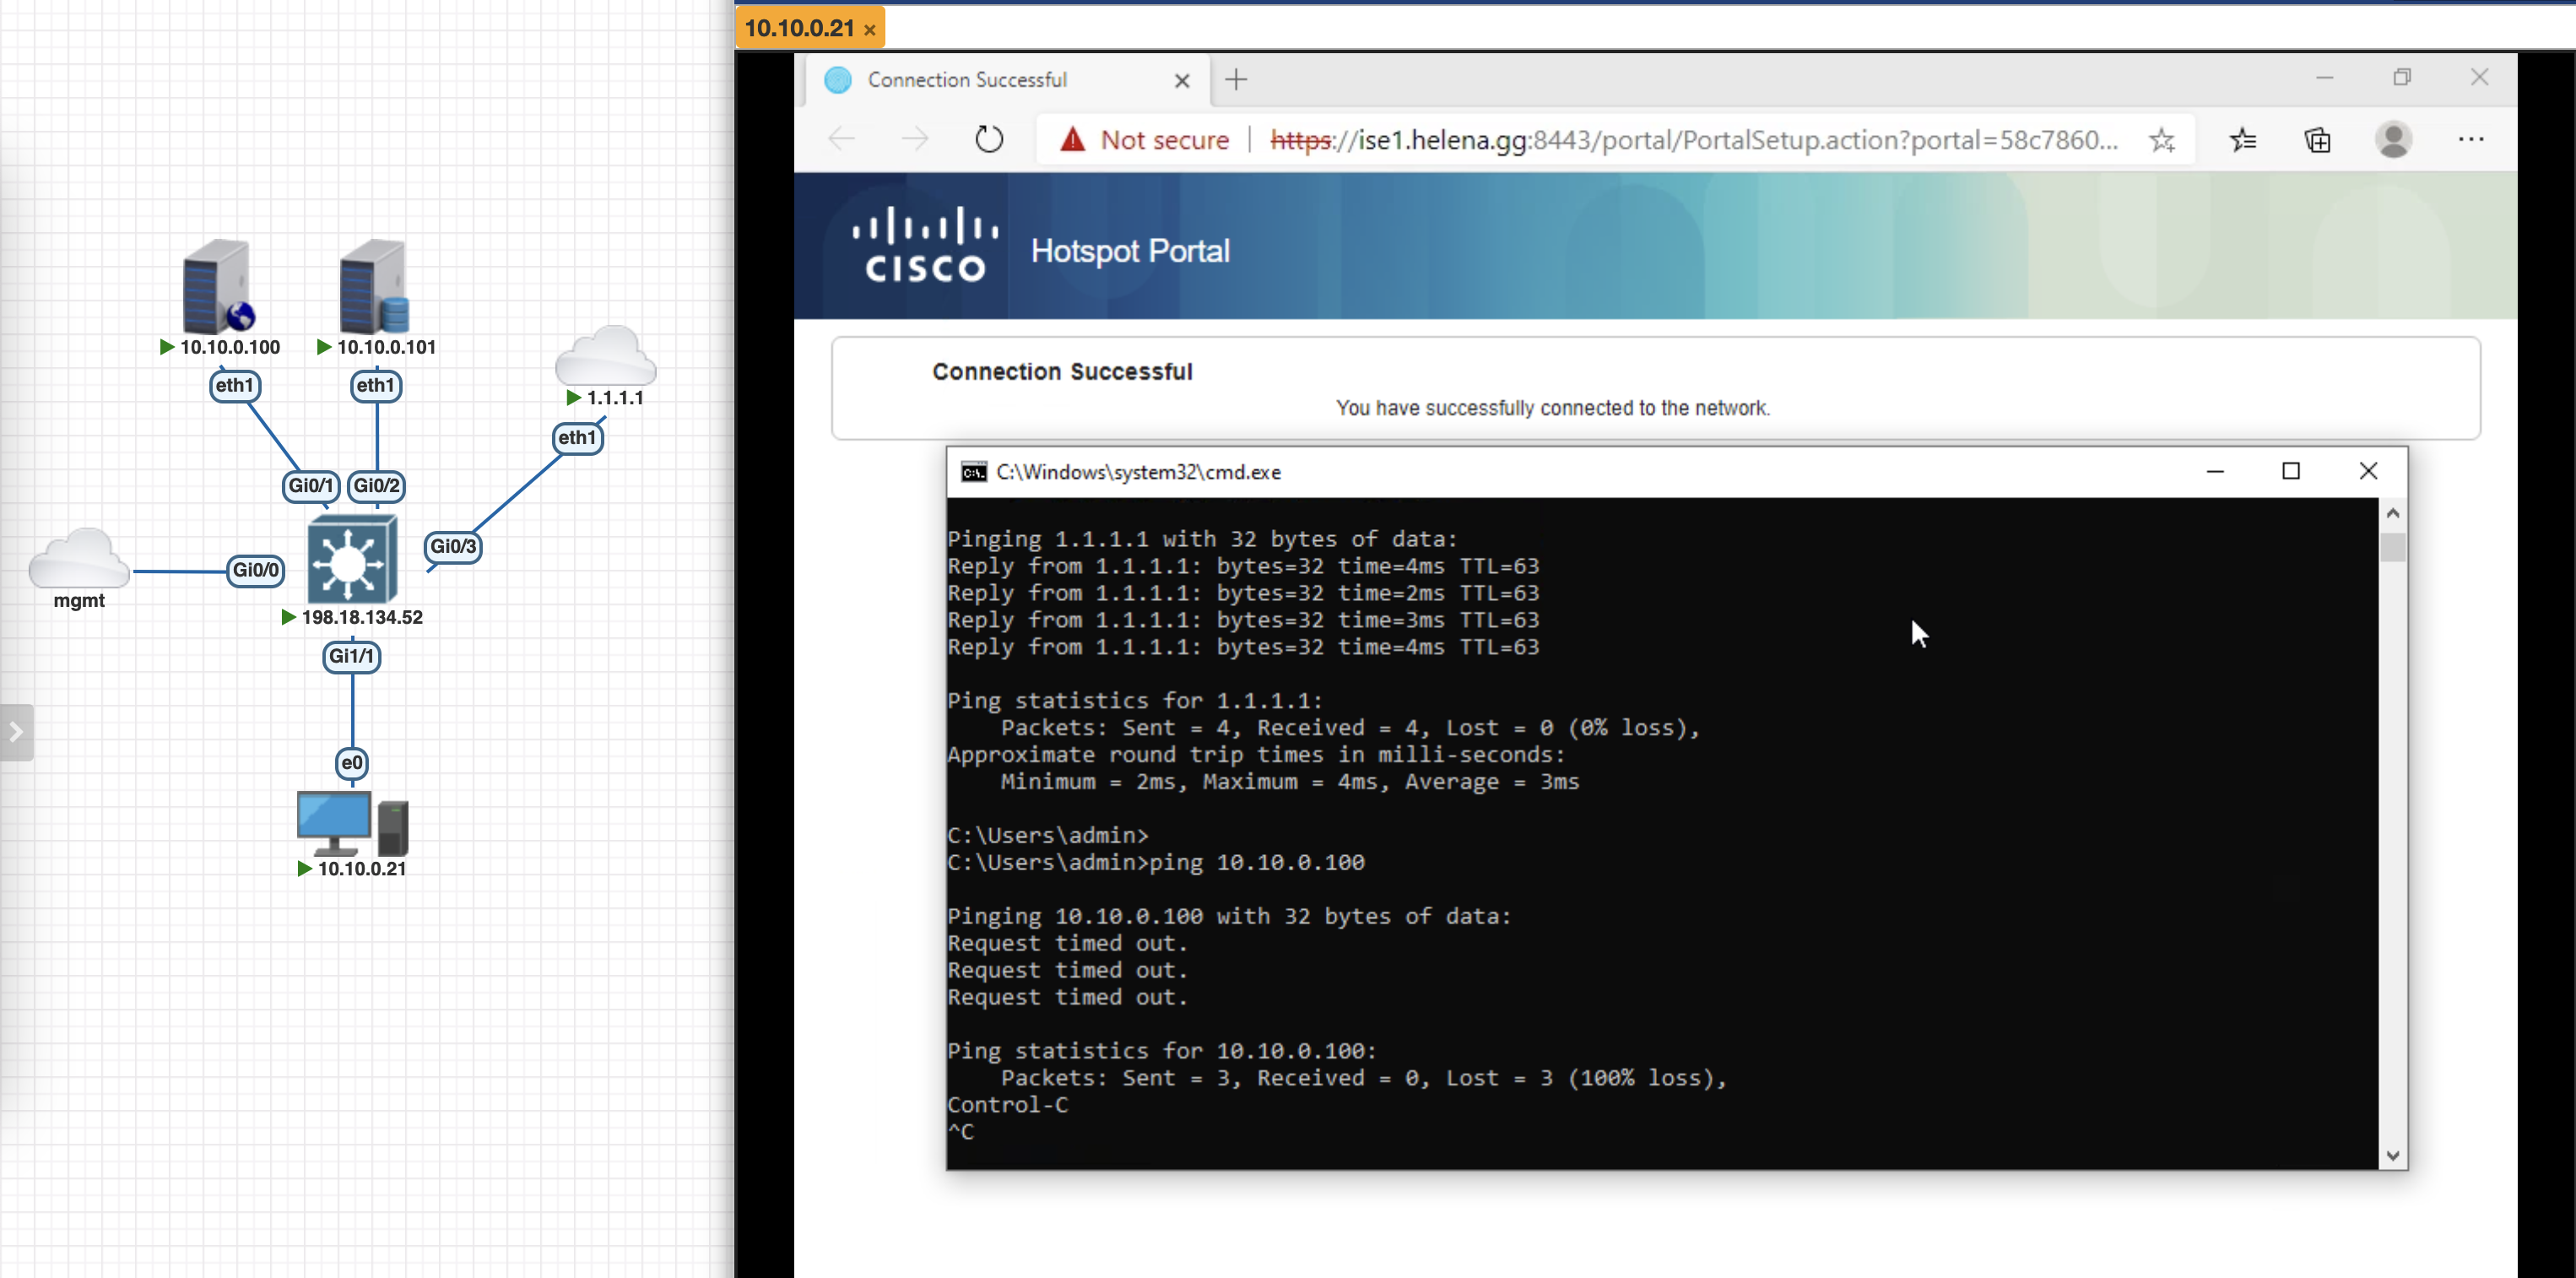The image size is (2576, 1278).
Task: Select the Connection Successful browser tab
Action: 966,80
